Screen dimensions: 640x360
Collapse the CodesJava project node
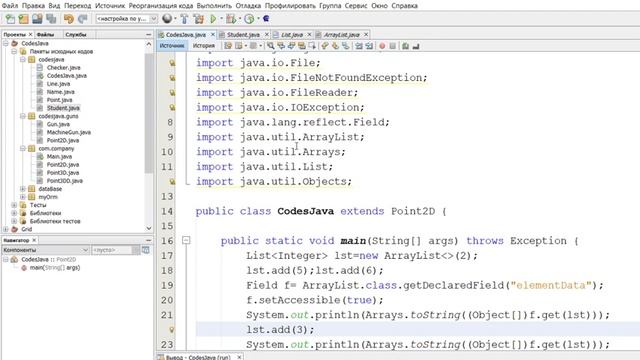click(x=6, y=43)
